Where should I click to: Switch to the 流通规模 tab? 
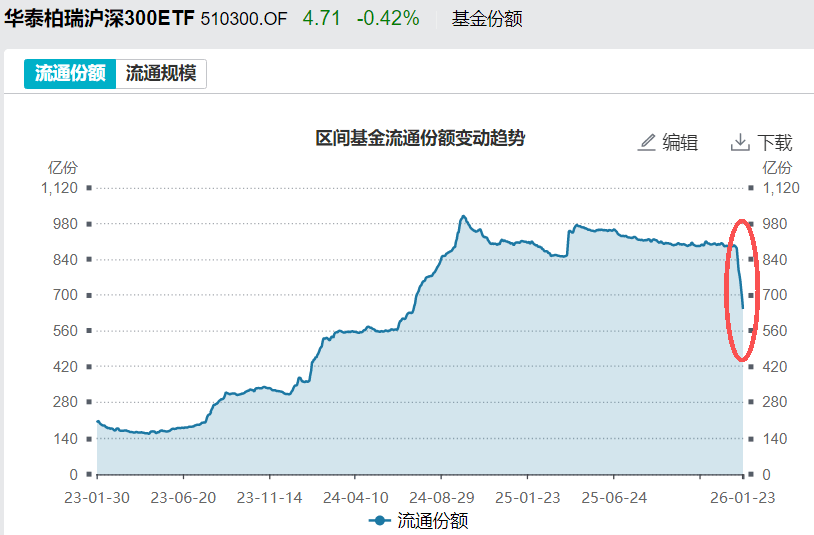(x=161, y=74)
